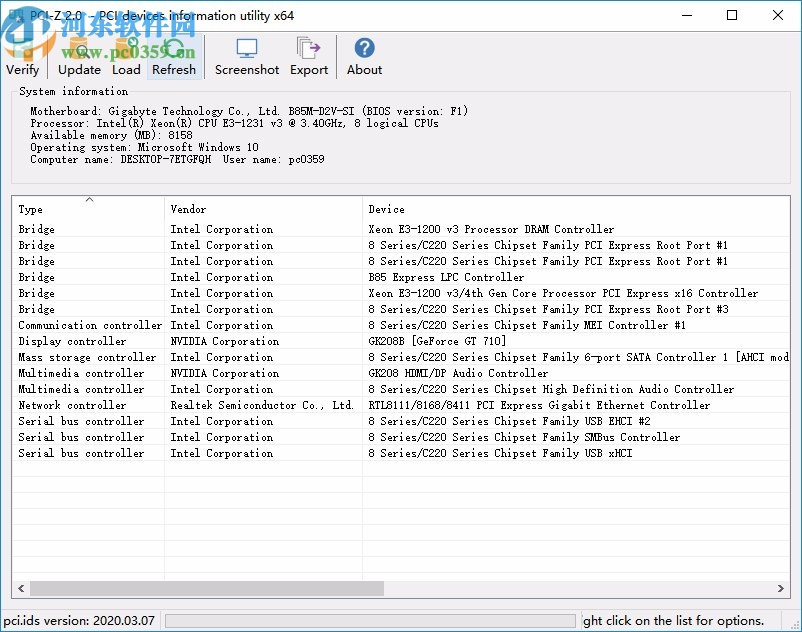Screen dimensions: 802x632
Task: Open the About dialog icon
Action: 364,57
